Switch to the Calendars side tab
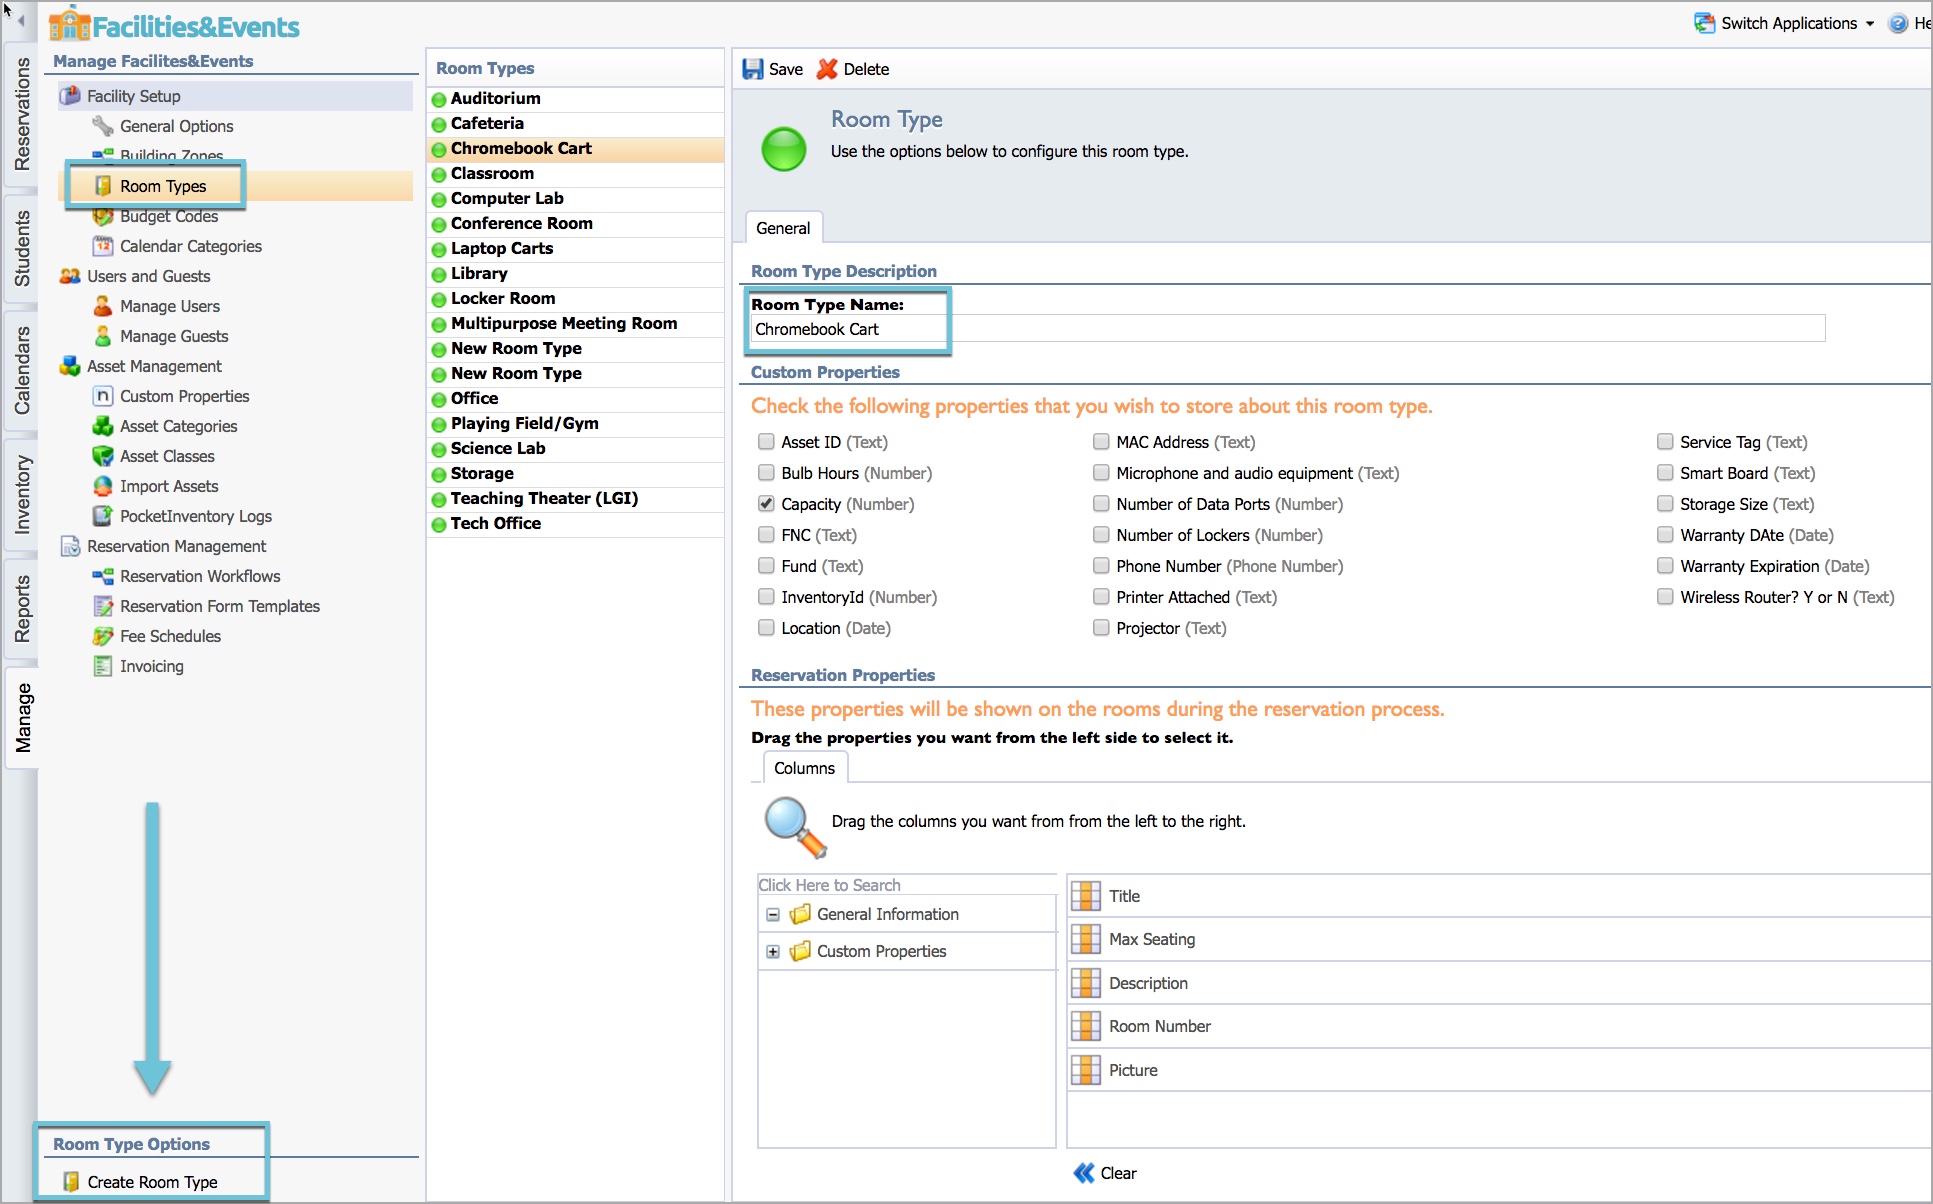 click(x=22, y=370)
